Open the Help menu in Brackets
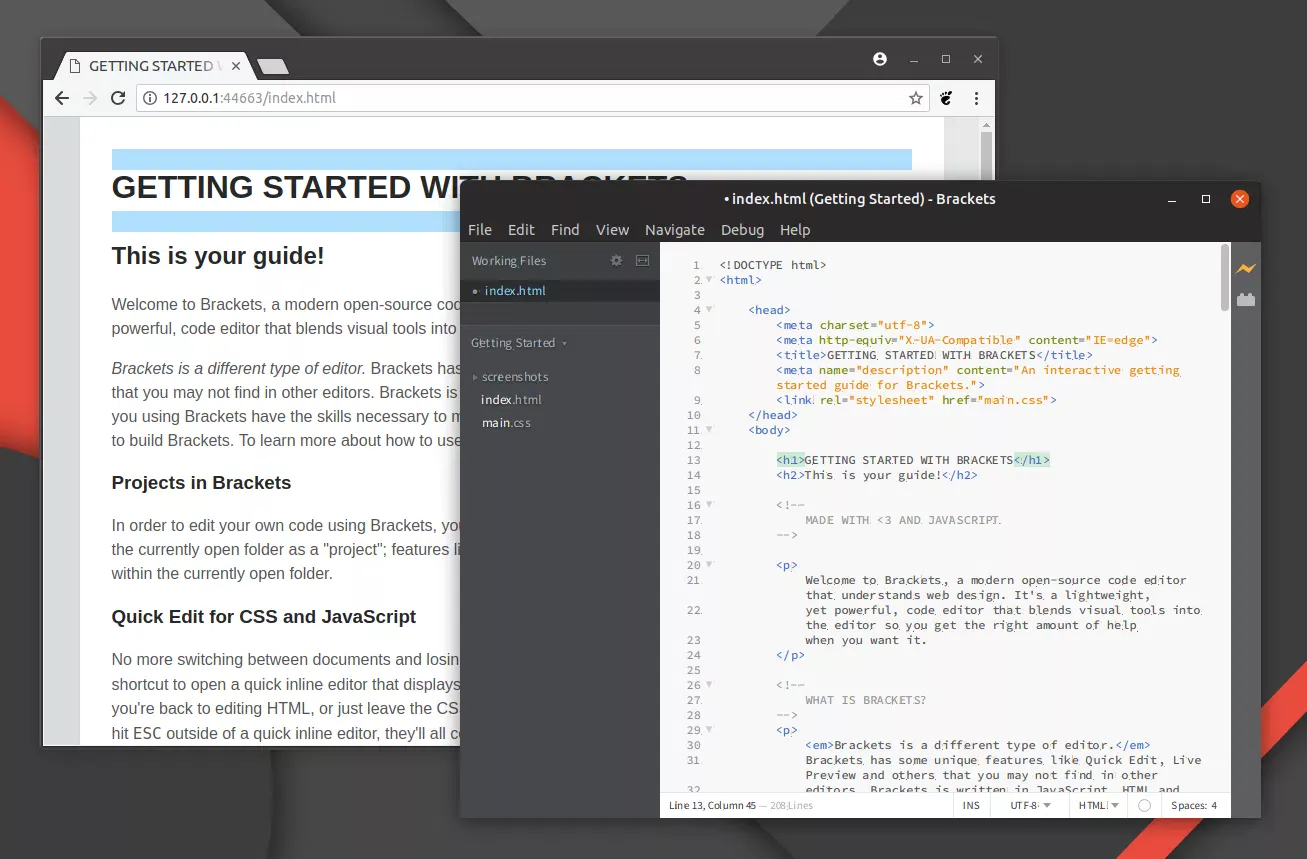Image resolution: width=1307 pixels, height=859 pixels. pyautogui.click(x=795, y=230)
